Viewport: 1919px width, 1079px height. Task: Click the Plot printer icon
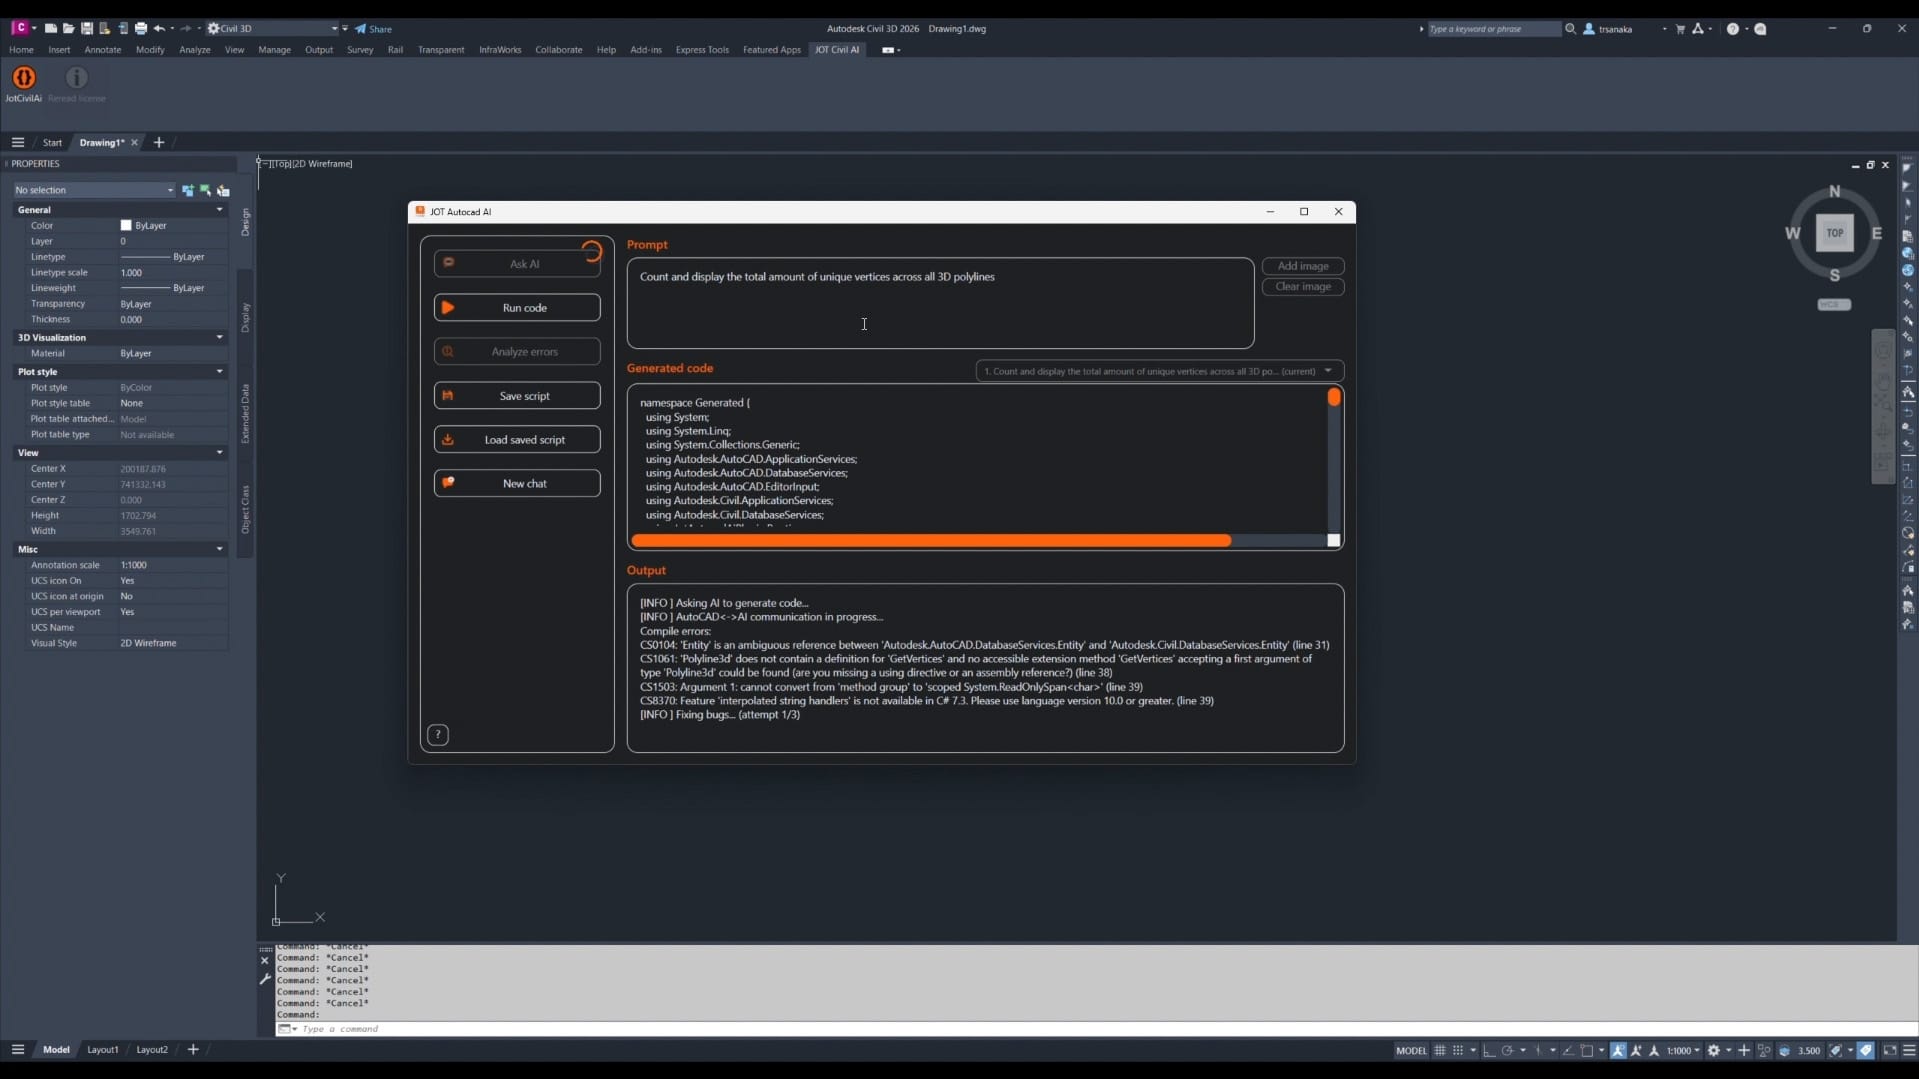point(141,29)
